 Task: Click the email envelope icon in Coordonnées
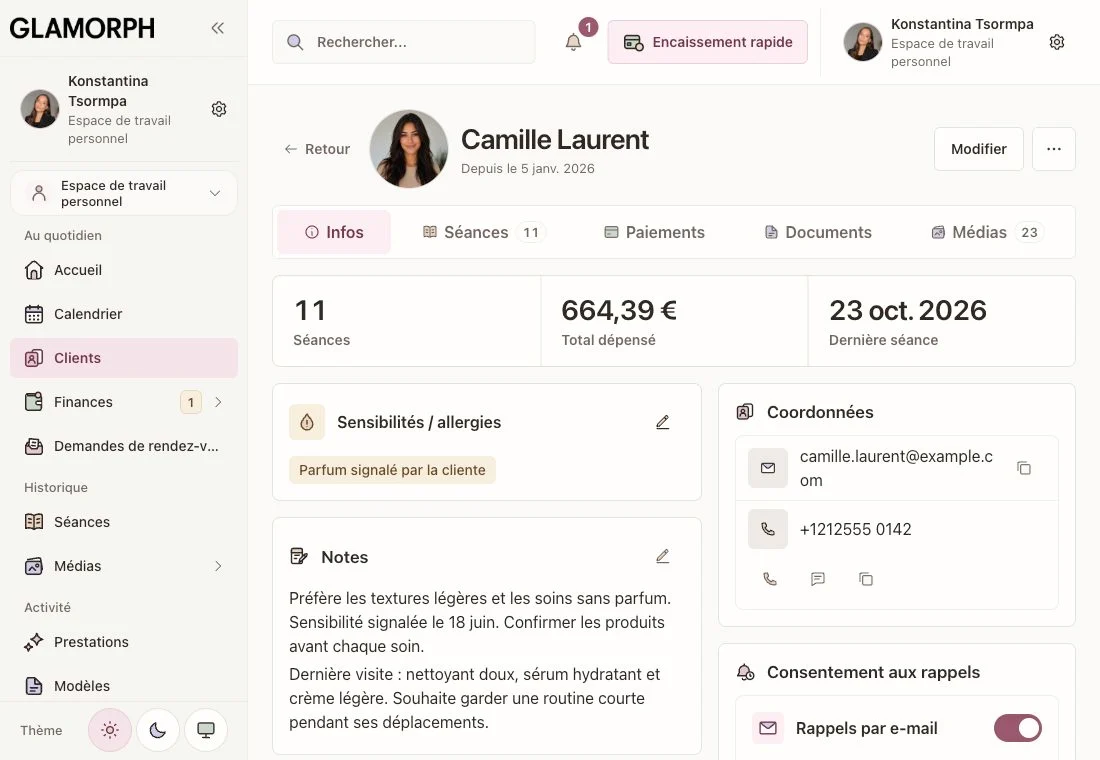click(x=768, y=468)
